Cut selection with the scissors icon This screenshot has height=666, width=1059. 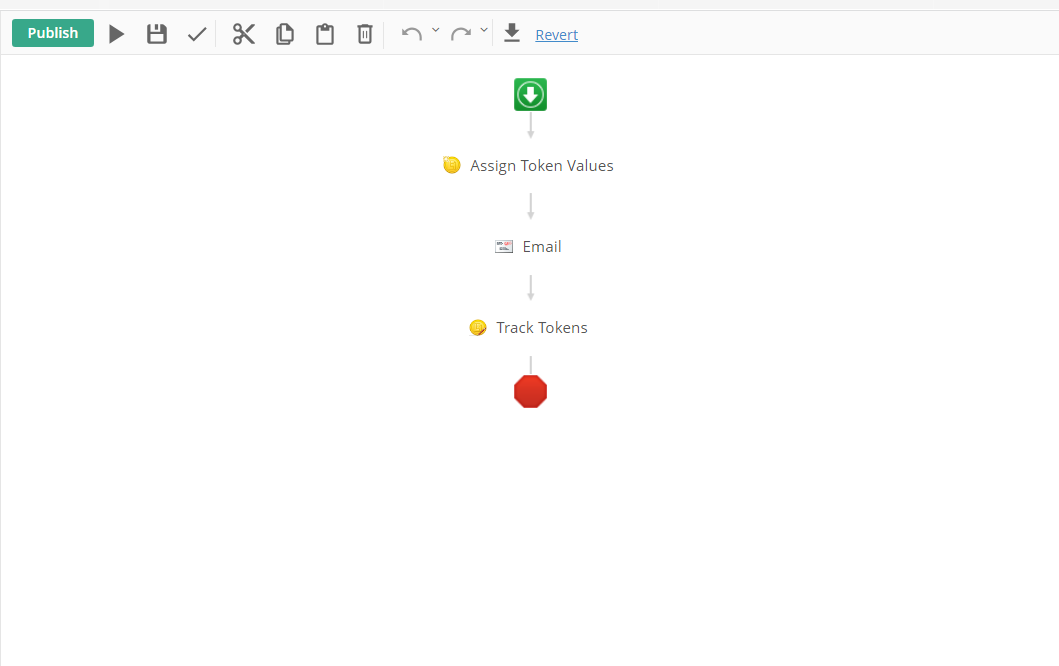(244, 34)
